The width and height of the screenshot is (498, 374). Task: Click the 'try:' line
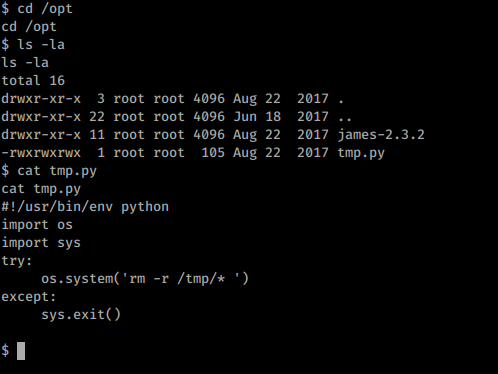[x=17, y=261]
